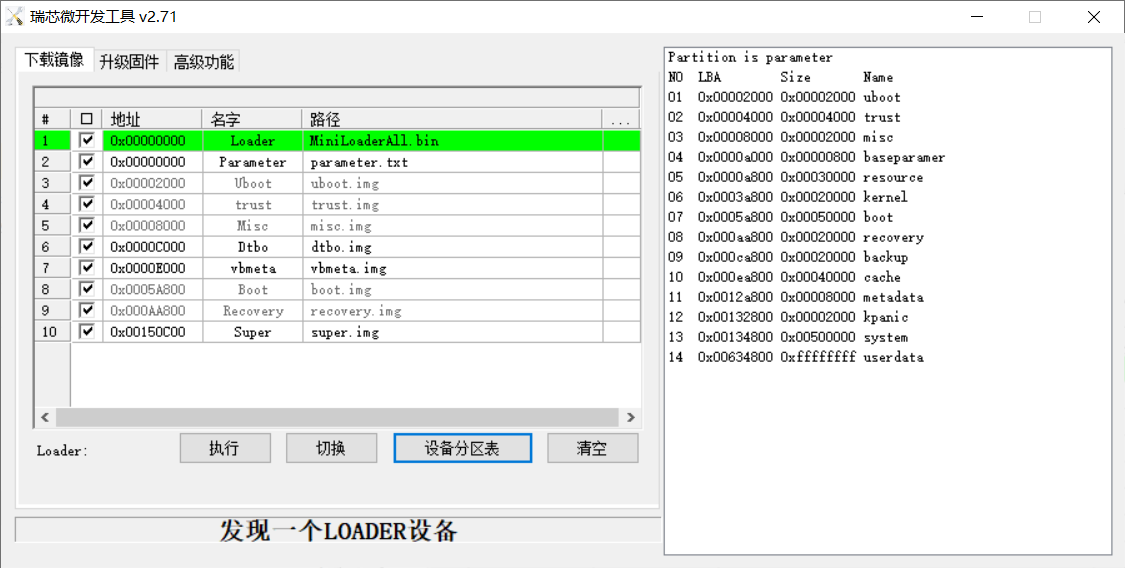Select the vbmeta.img path cell
The width and height of the screenshot is (1125, 568).
pos(452,268)
